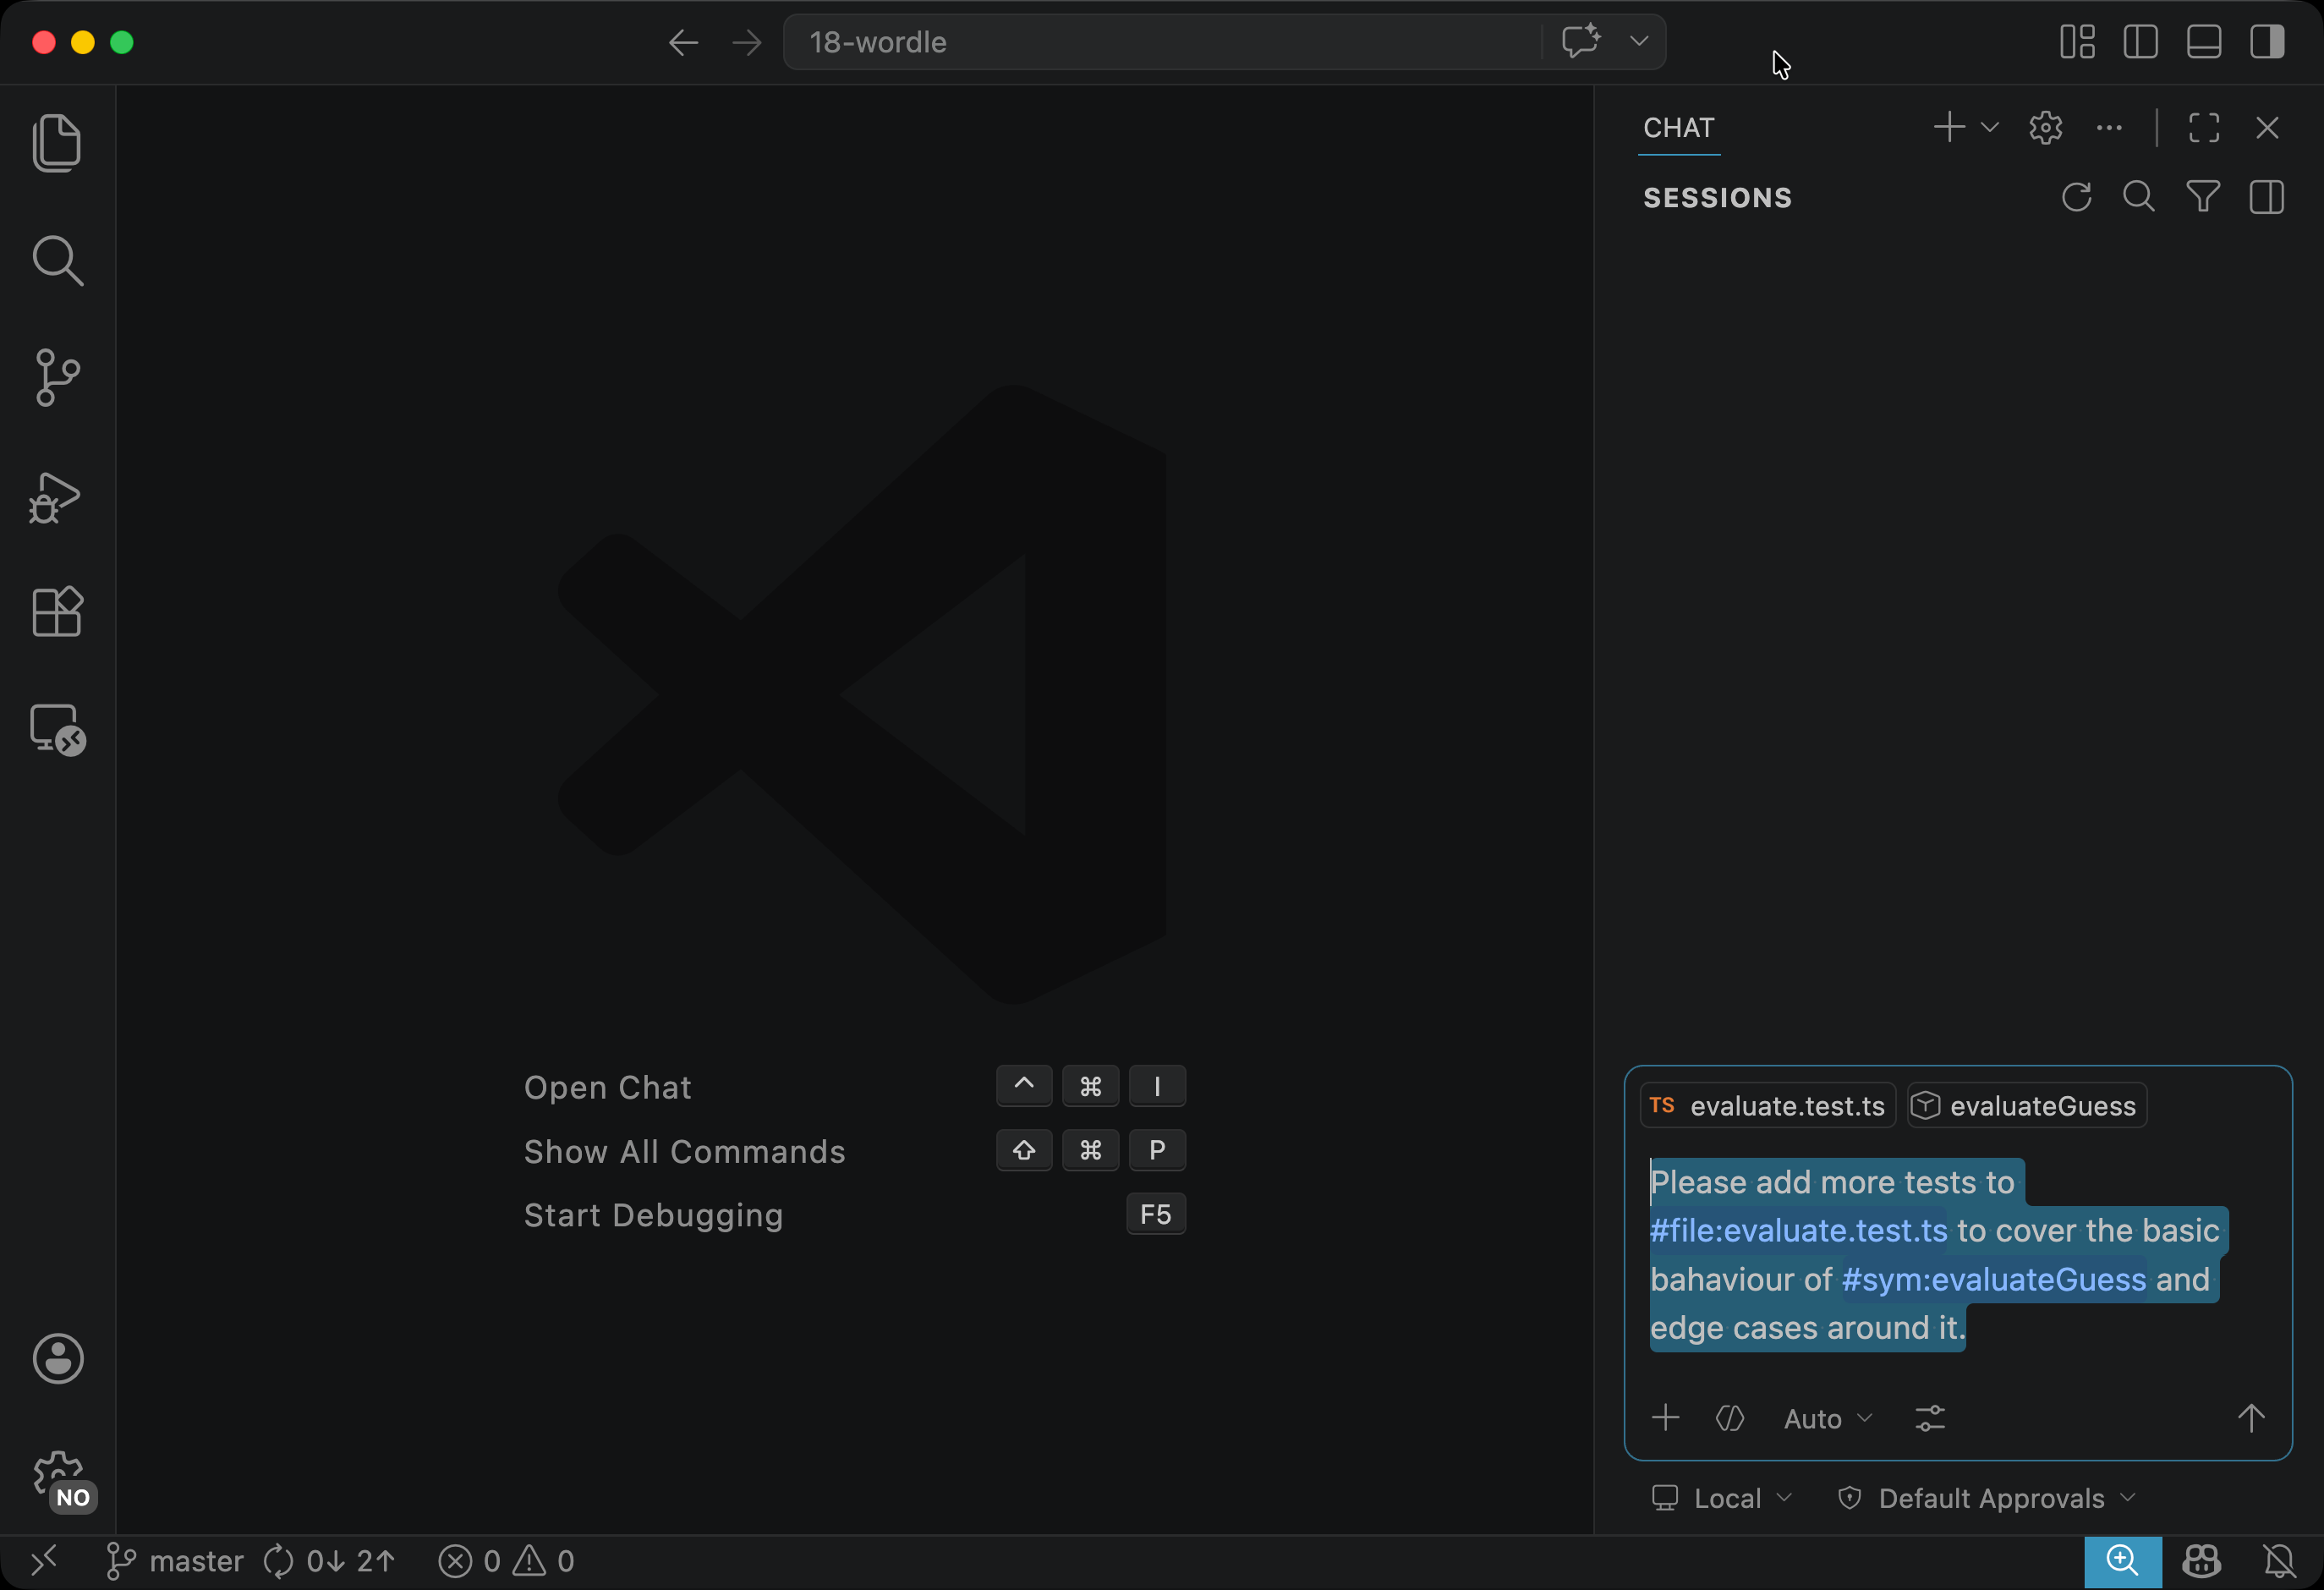Click the master branch in status bar
Viewport: 2324px width, 1590px height.
point(174,1560)
